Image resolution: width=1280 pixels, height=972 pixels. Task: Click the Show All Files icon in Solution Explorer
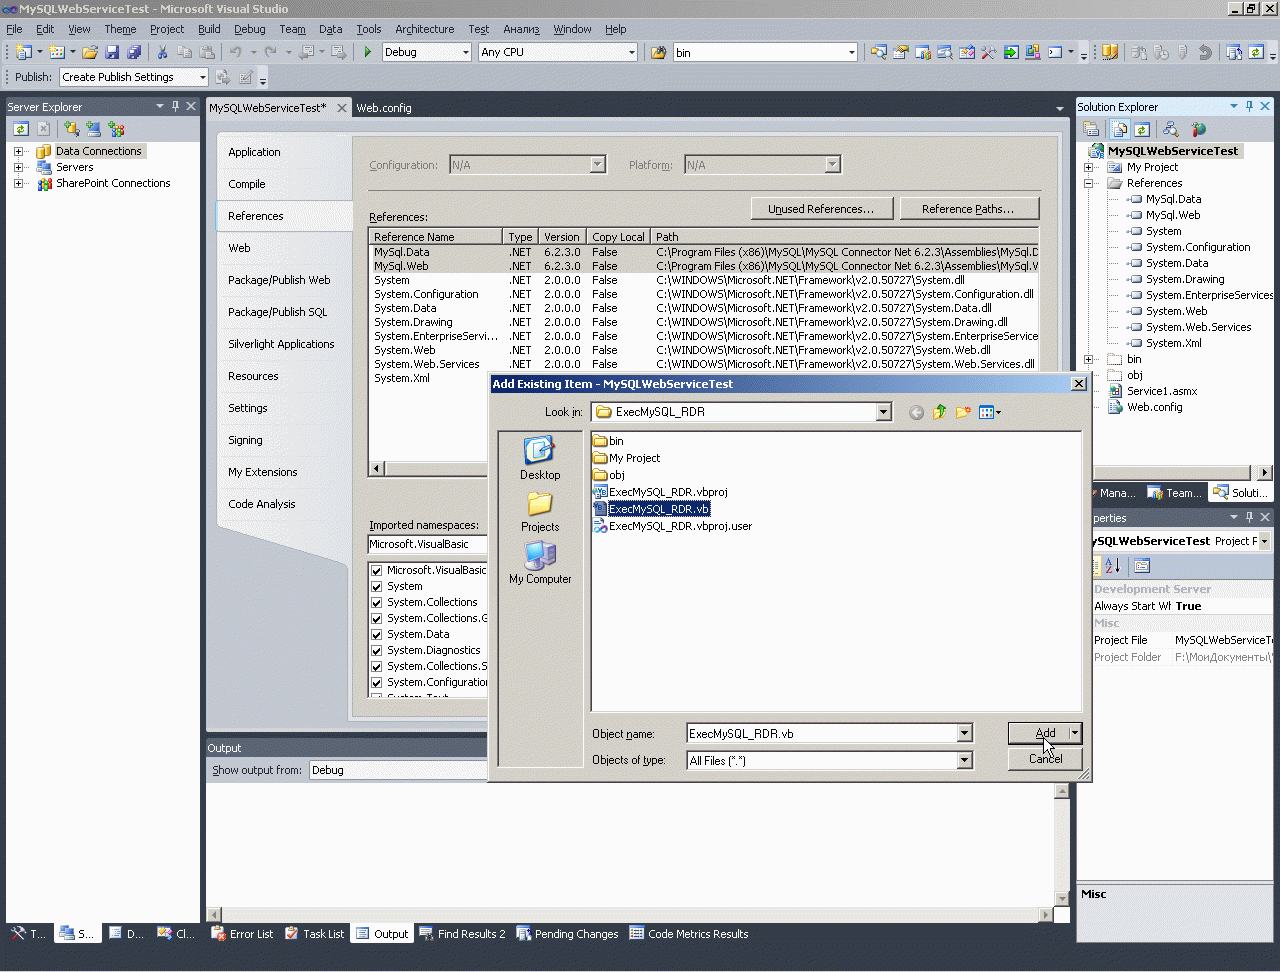[1119, 129]
